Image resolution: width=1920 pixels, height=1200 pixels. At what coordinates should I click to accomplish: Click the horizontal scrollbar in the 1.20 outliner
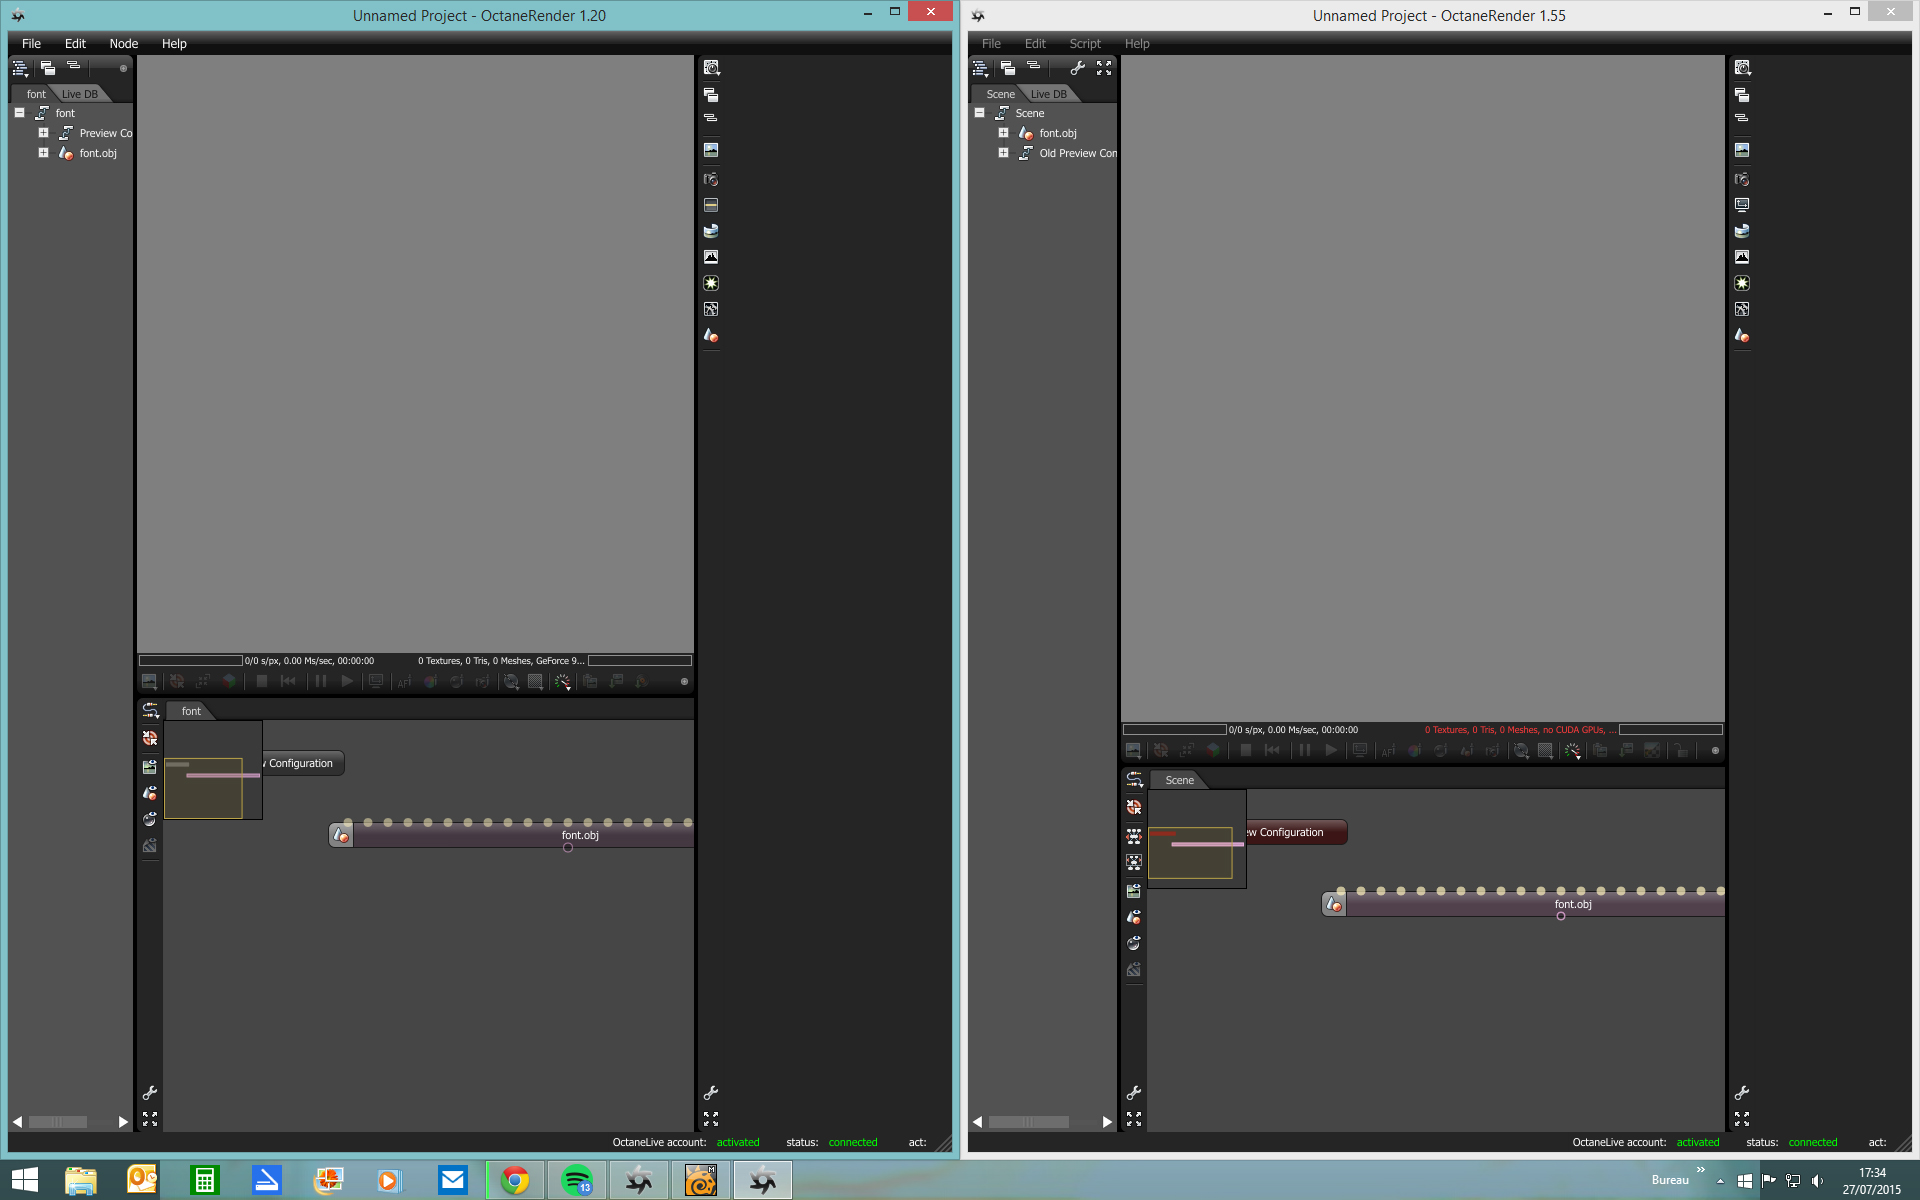coord(58,1122)
